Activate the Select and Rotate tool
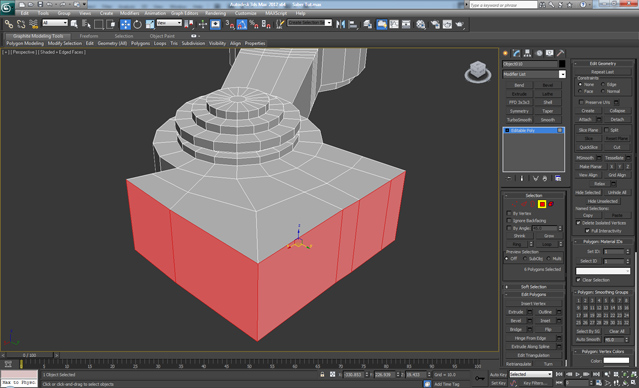 pos(137,24)
